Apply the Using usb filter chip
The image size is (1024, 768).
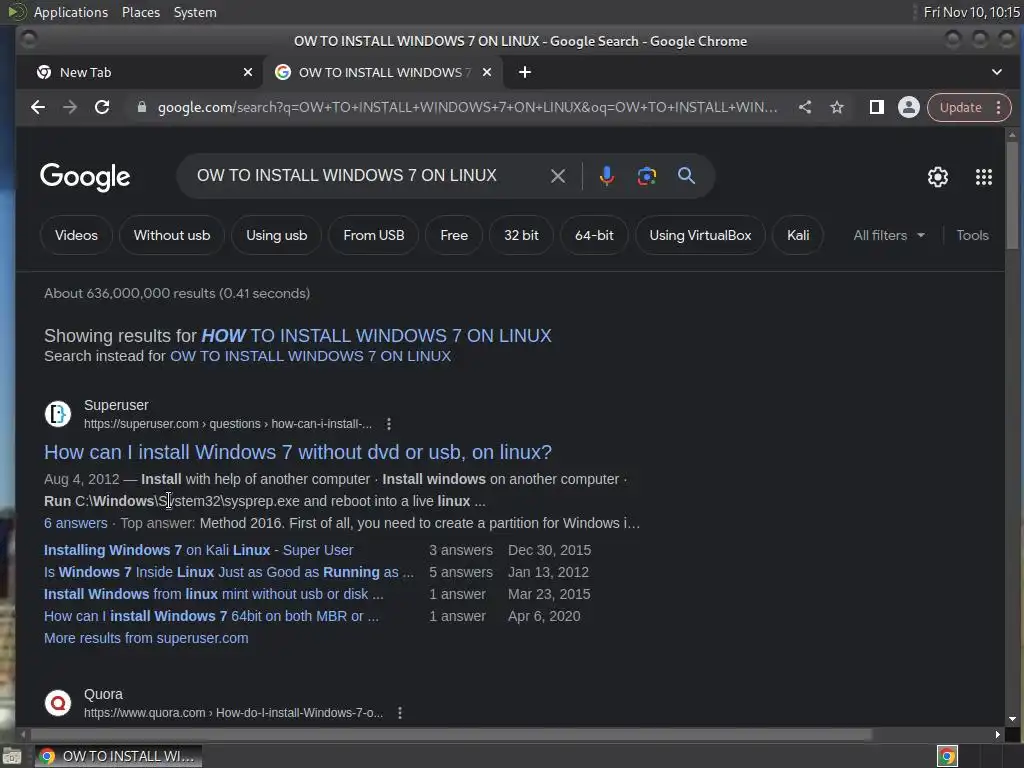[x=276, y=235]
